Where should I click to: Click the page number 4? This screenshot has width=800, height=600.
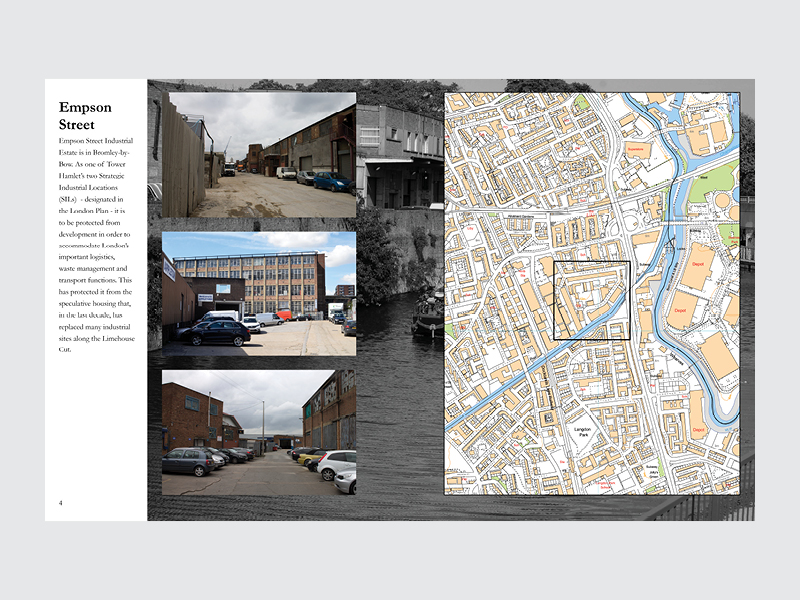pos(60,502)
